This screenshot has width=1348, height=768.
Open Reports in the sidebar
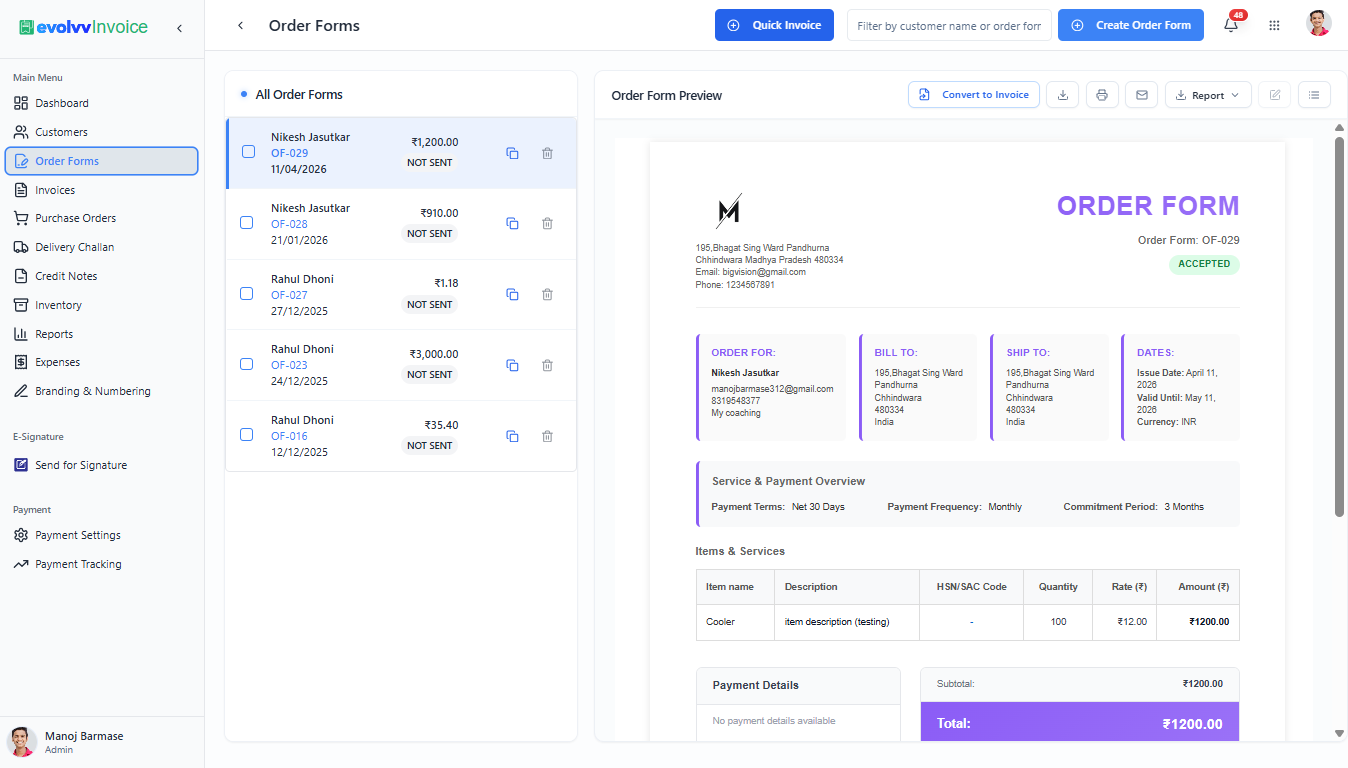102,334
